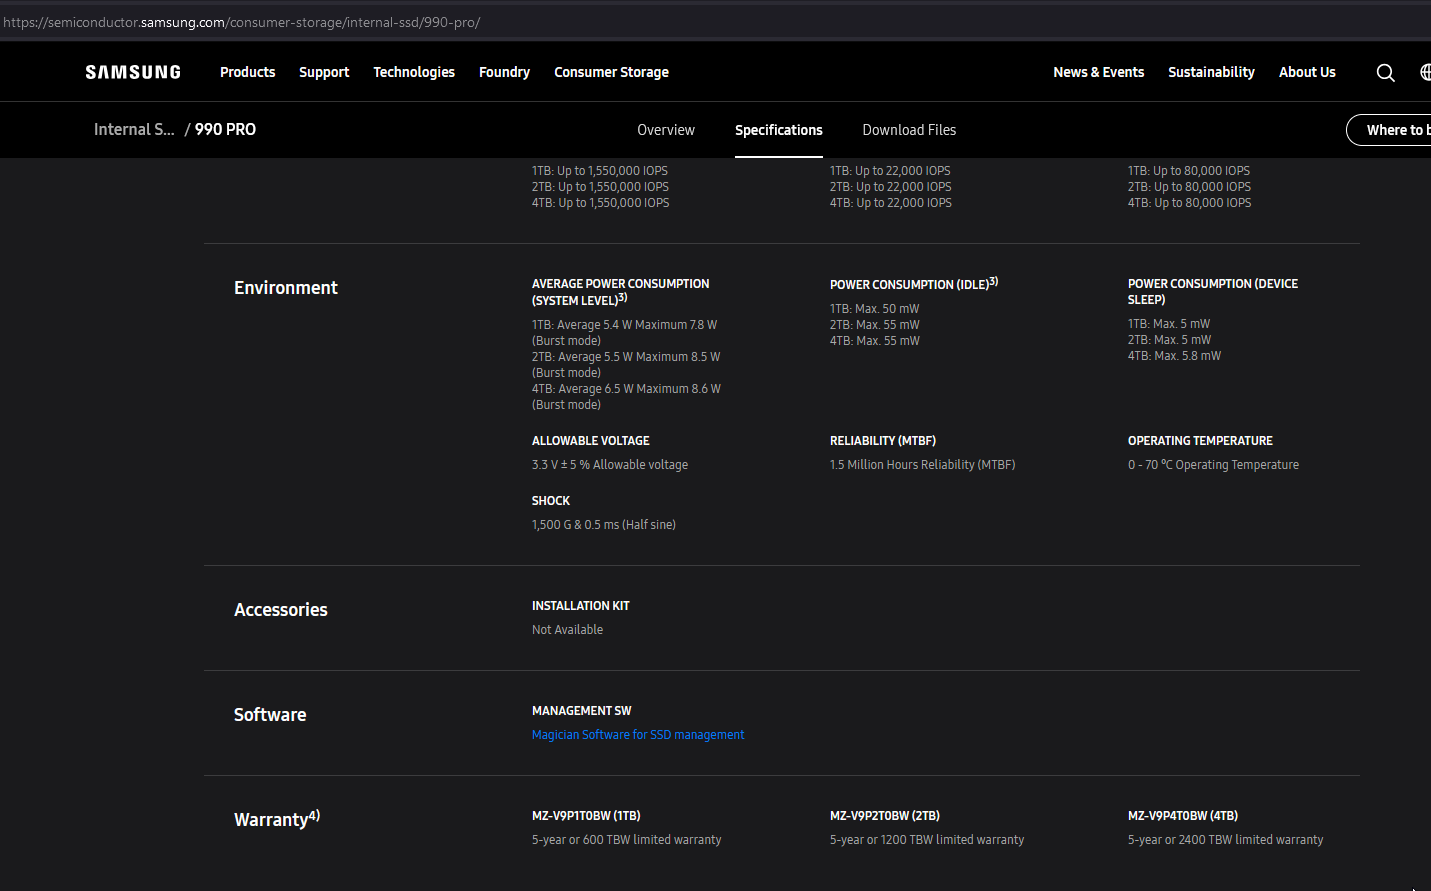Click the Internal S... breadcrumb link

(x=134, y=129)
